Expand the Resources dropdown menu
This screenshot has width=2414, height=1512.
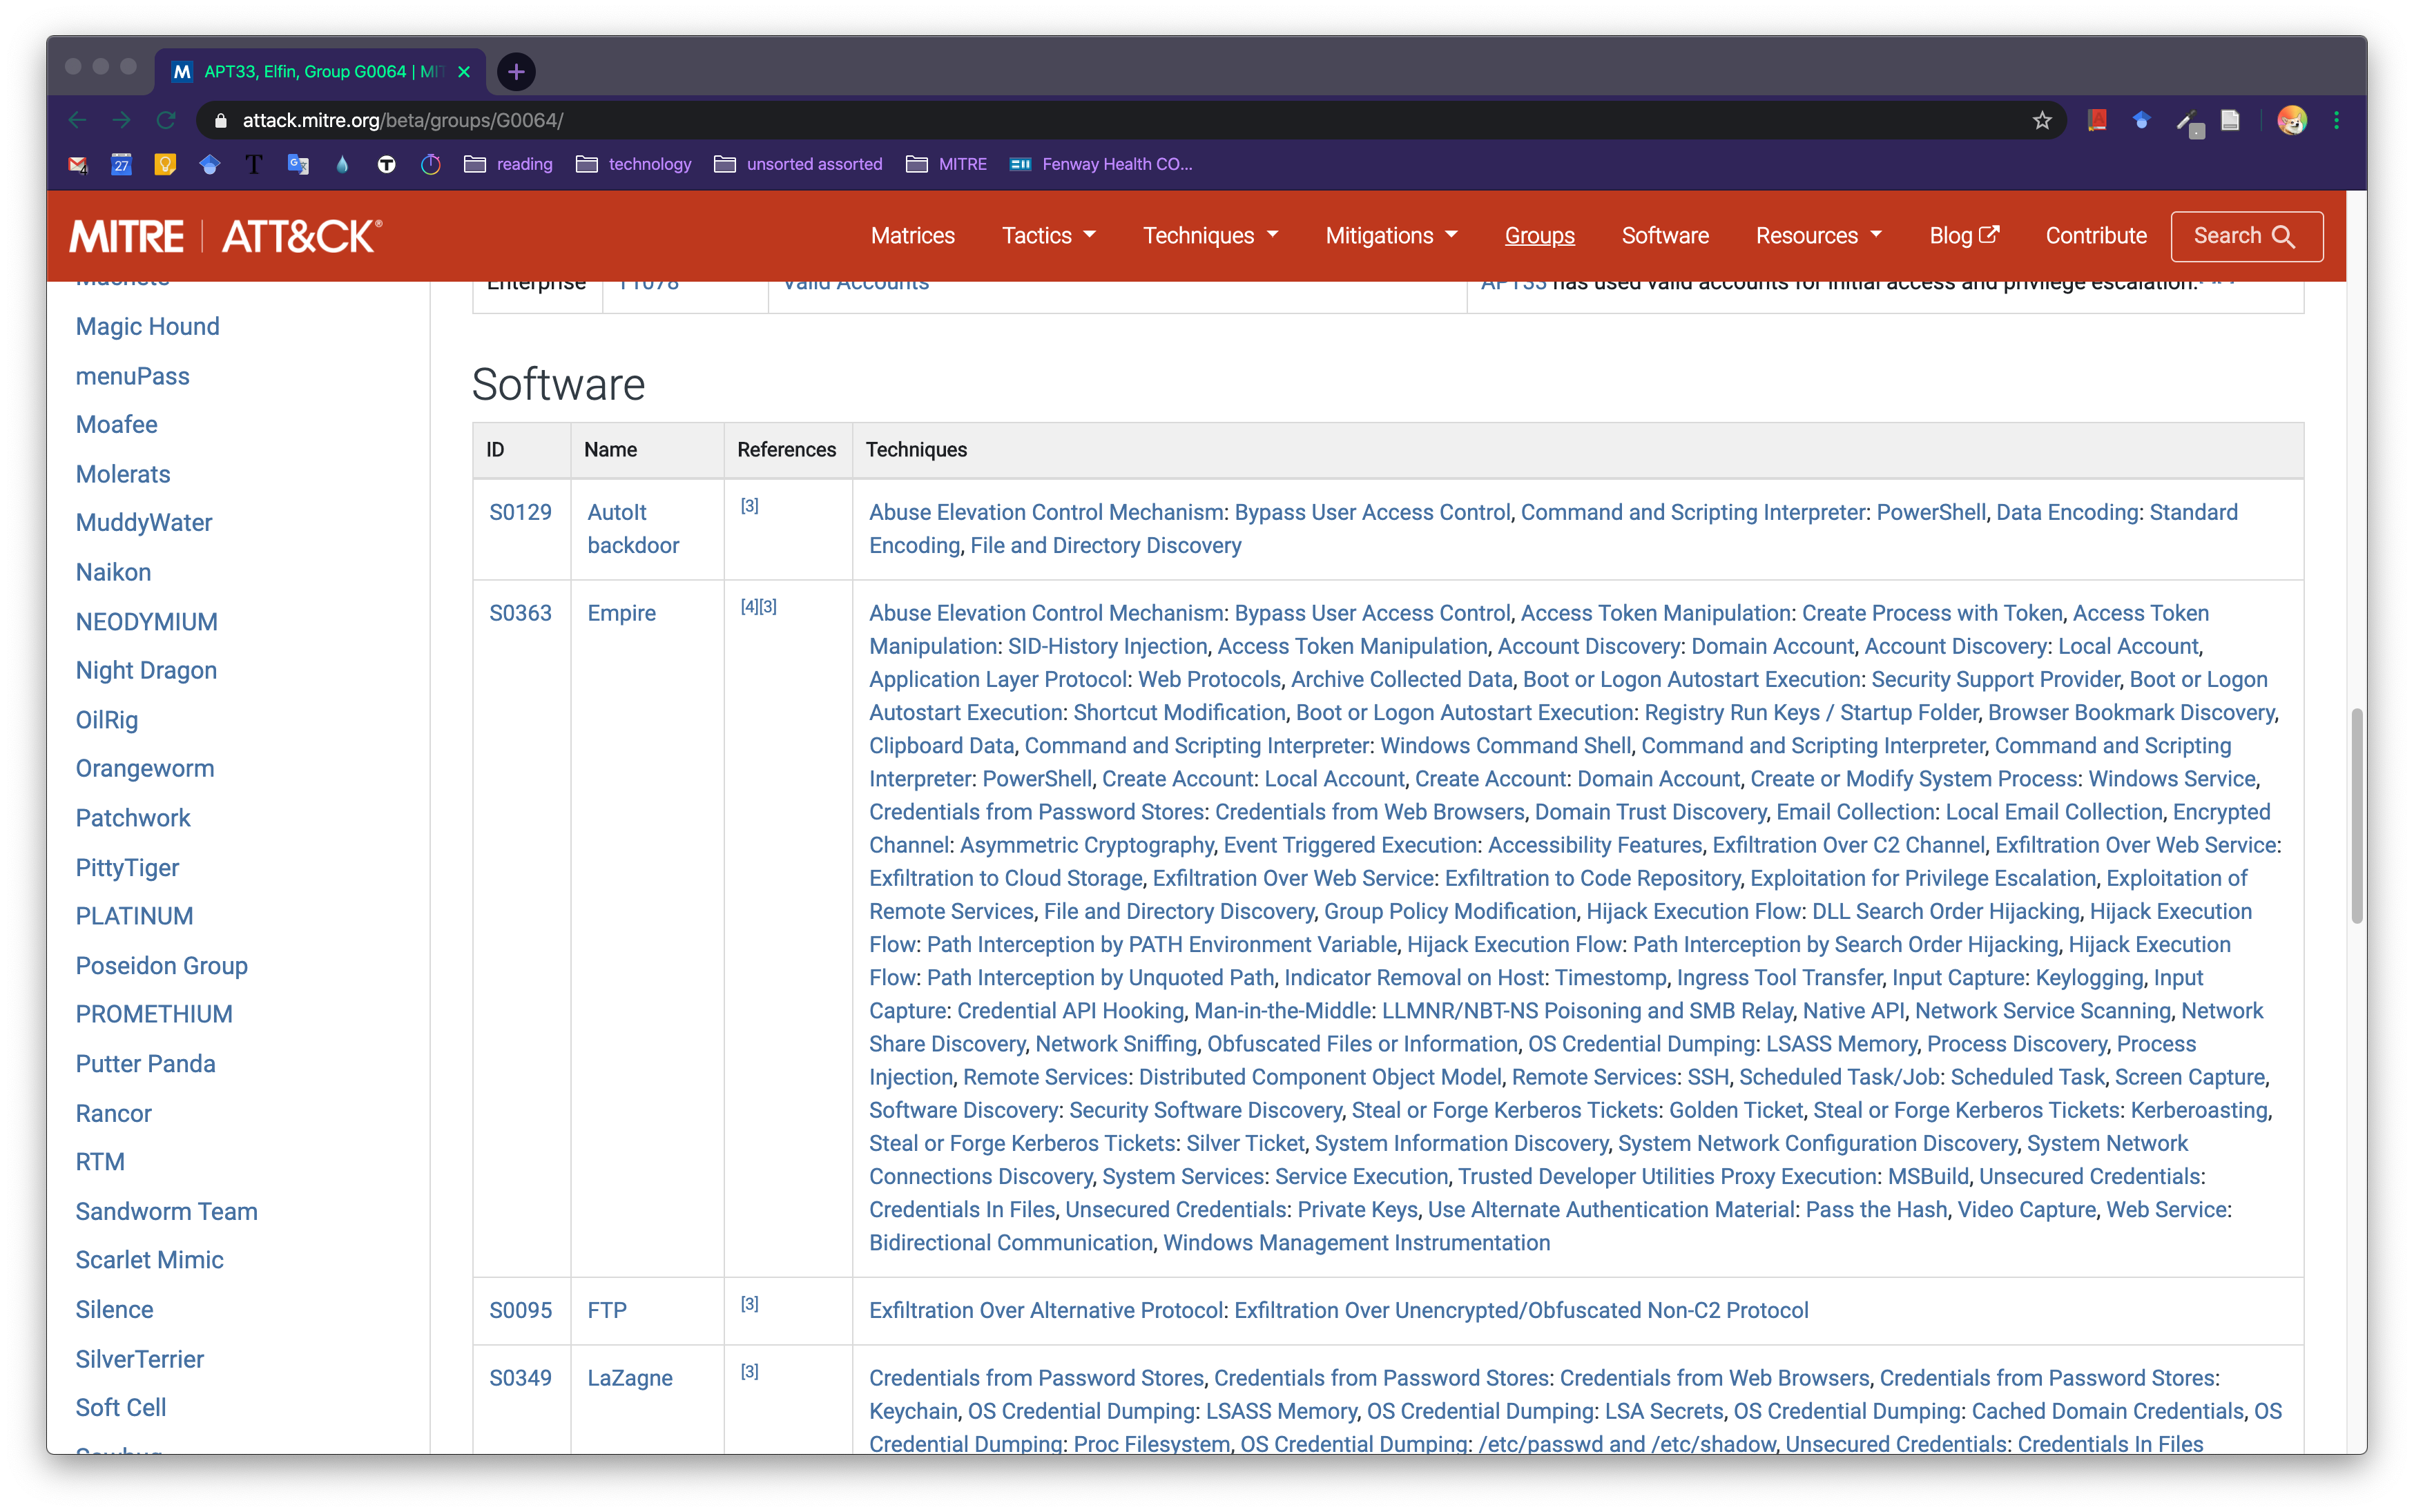[x=1819, y=236]
